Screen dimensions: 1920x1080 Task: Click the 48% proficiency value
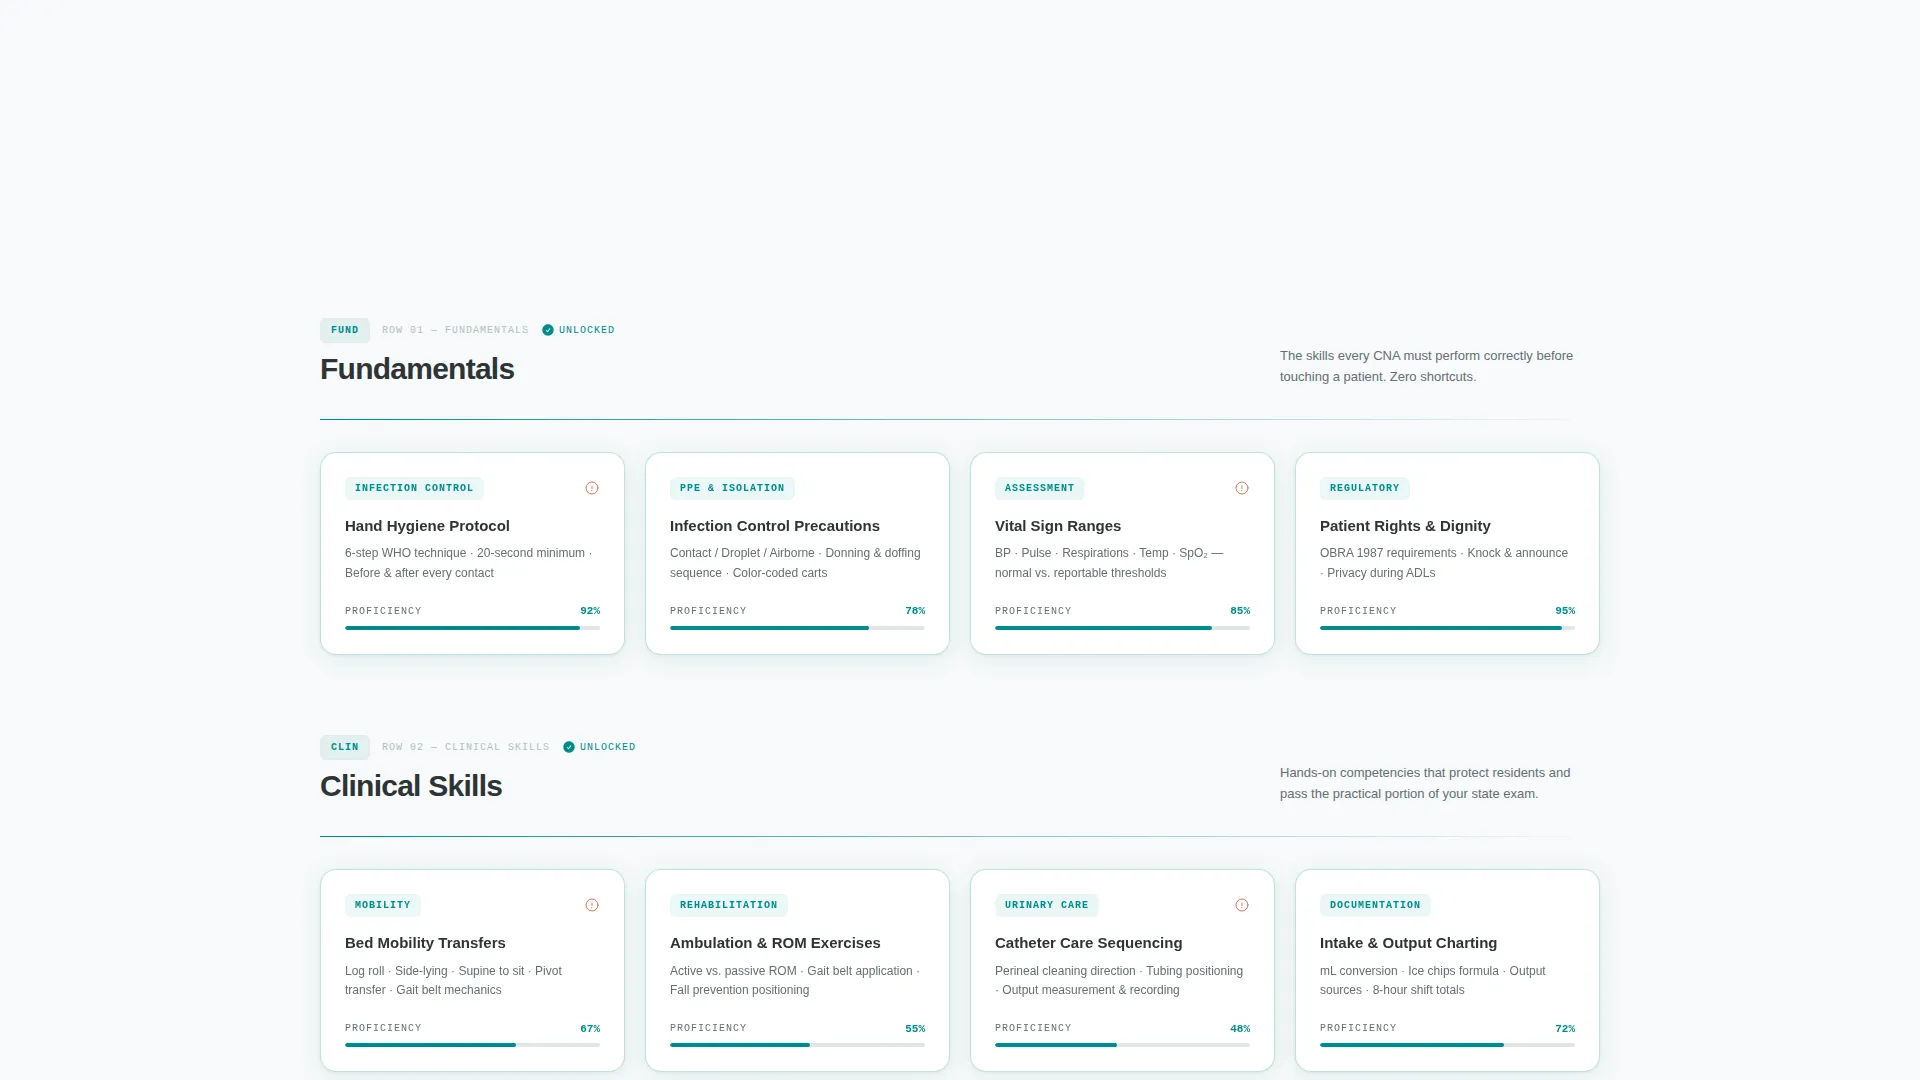tap(1240, 1029)
